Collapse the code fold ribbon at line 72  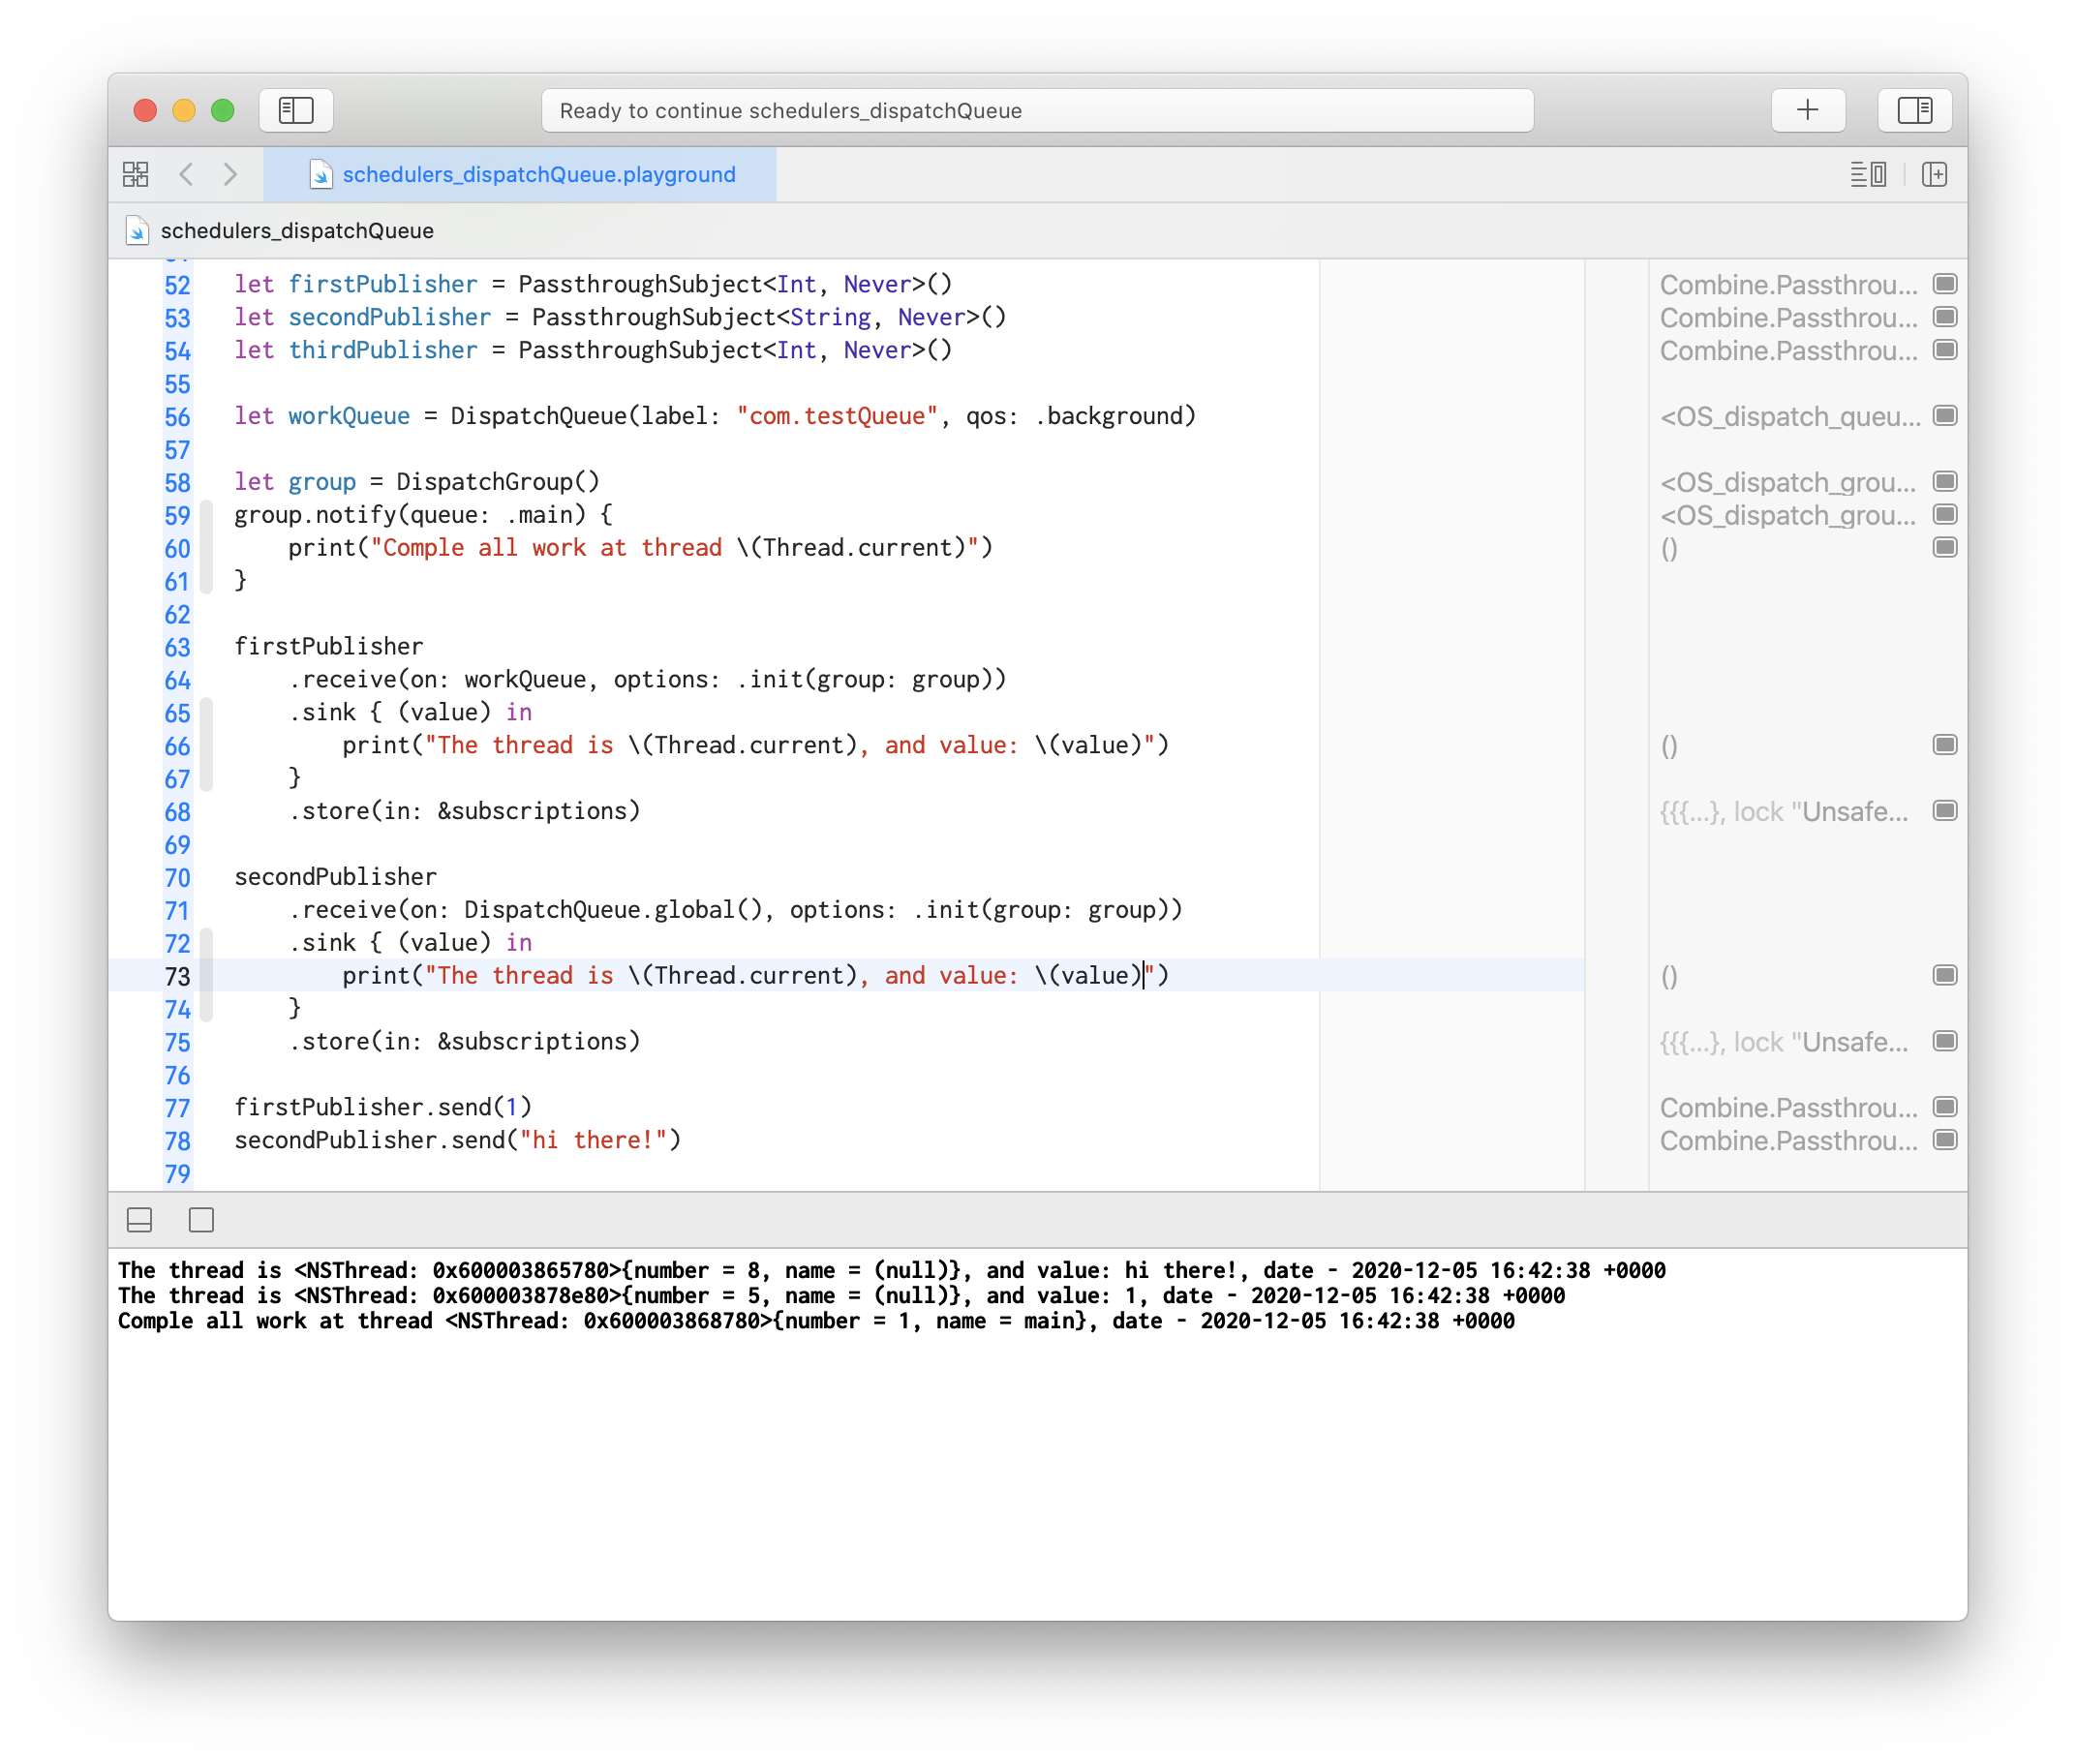point(206,975)
